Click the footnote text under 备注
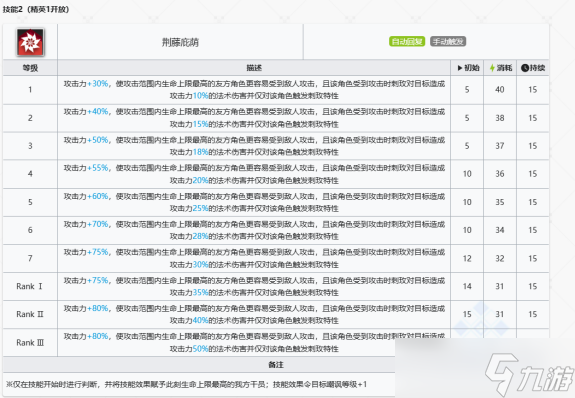 pyautogui.click(x=186, y=384)
